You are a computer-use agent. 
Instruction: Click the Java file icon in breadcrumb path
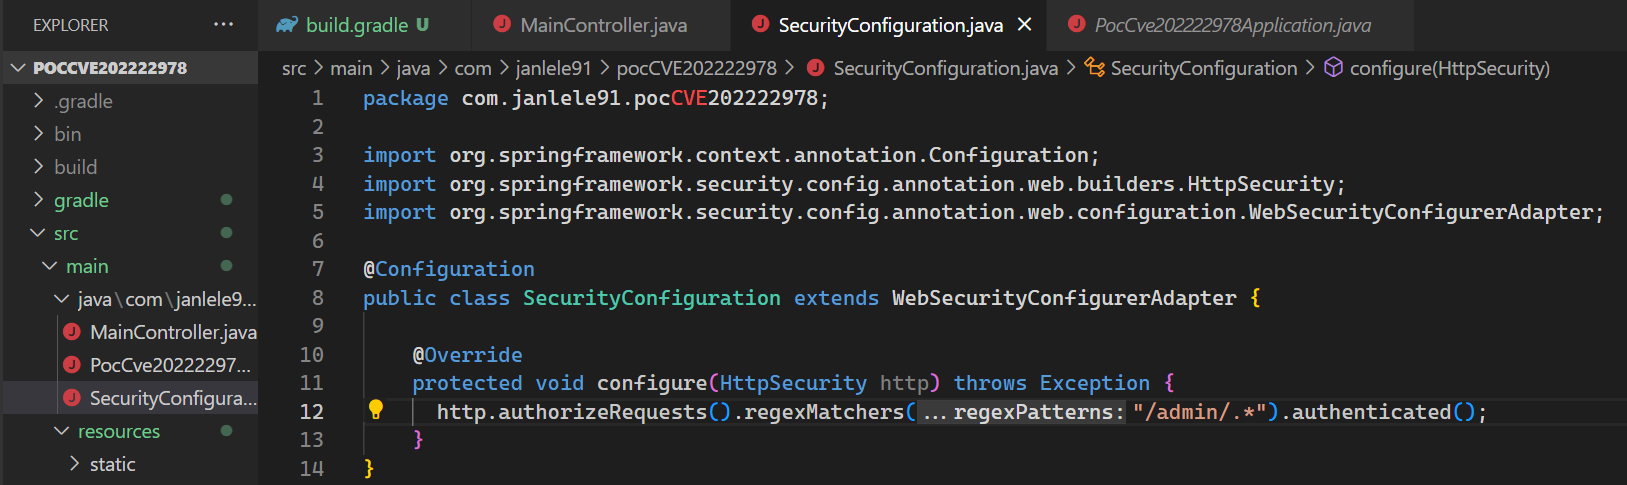pos(816,68)
